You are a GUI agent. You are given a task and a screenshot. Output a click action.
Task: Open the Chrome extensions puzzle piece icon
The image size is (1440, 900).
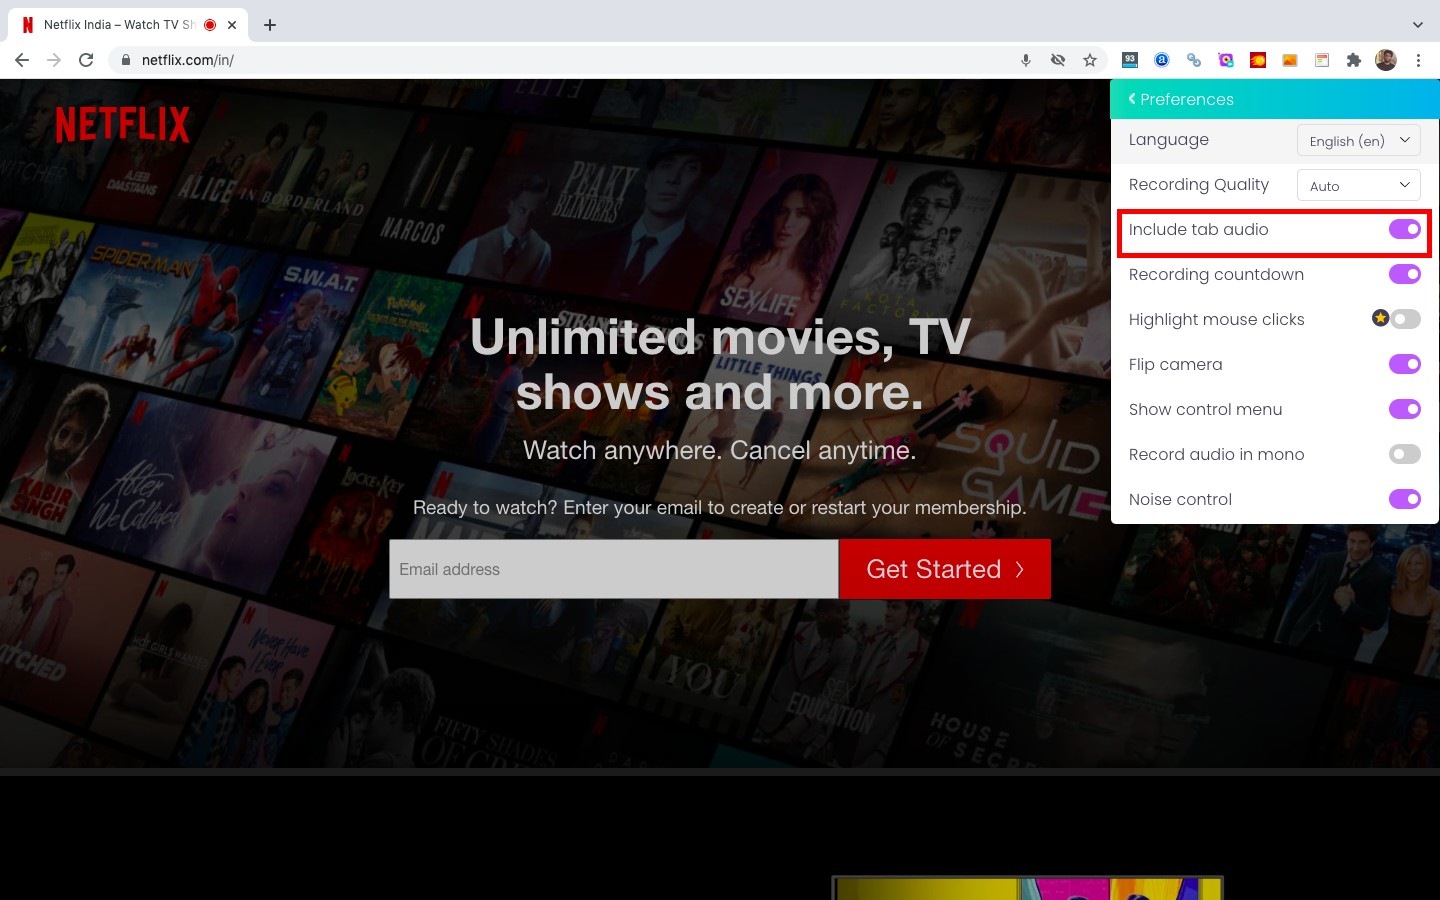[x=1353, y=60]
